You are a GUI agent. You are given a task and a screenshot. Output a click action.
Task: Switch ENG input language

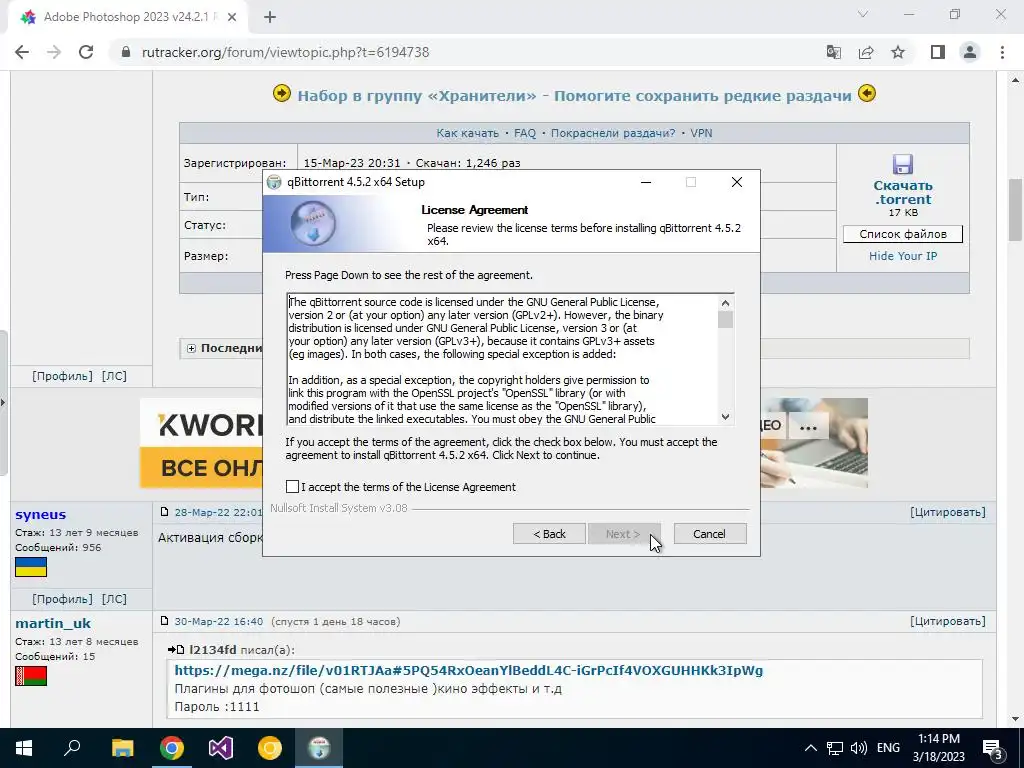pos(888,748)
